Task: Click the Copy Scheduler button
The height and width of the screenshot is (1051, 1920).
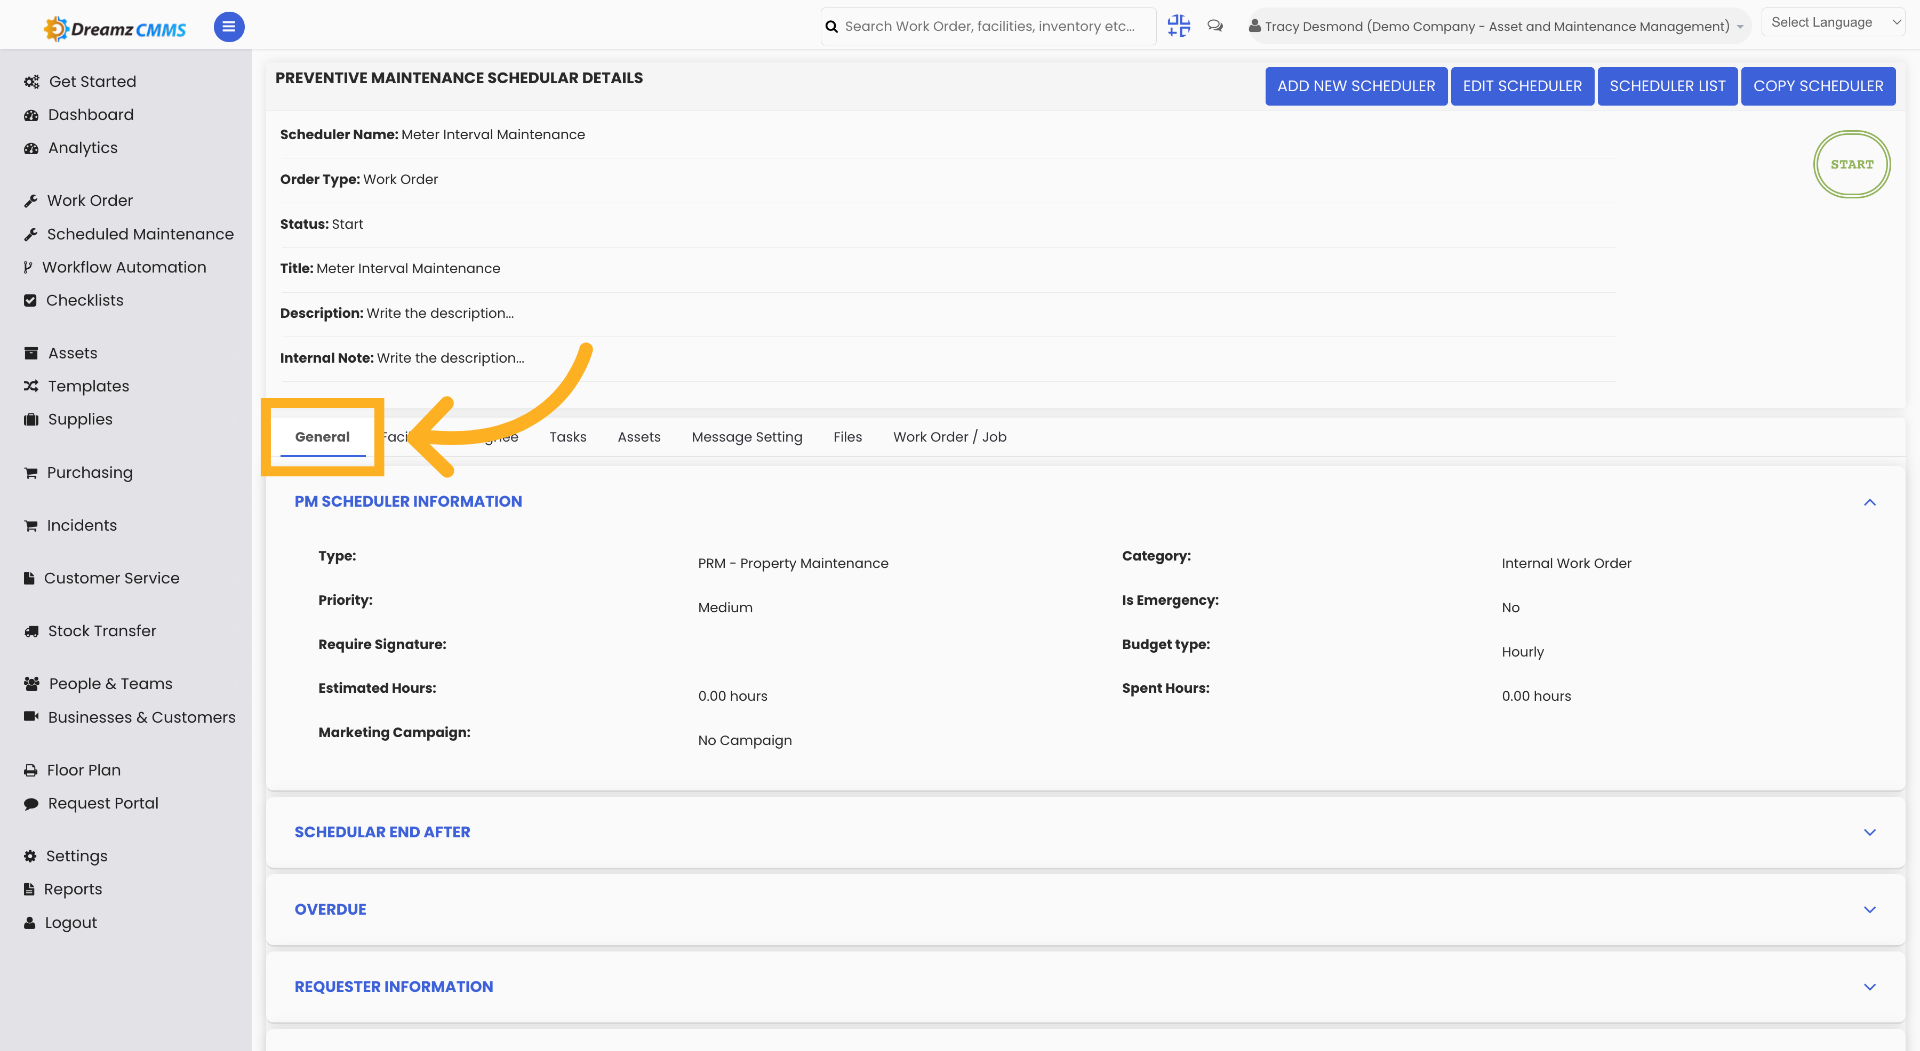Action: tap(1818, 86)
